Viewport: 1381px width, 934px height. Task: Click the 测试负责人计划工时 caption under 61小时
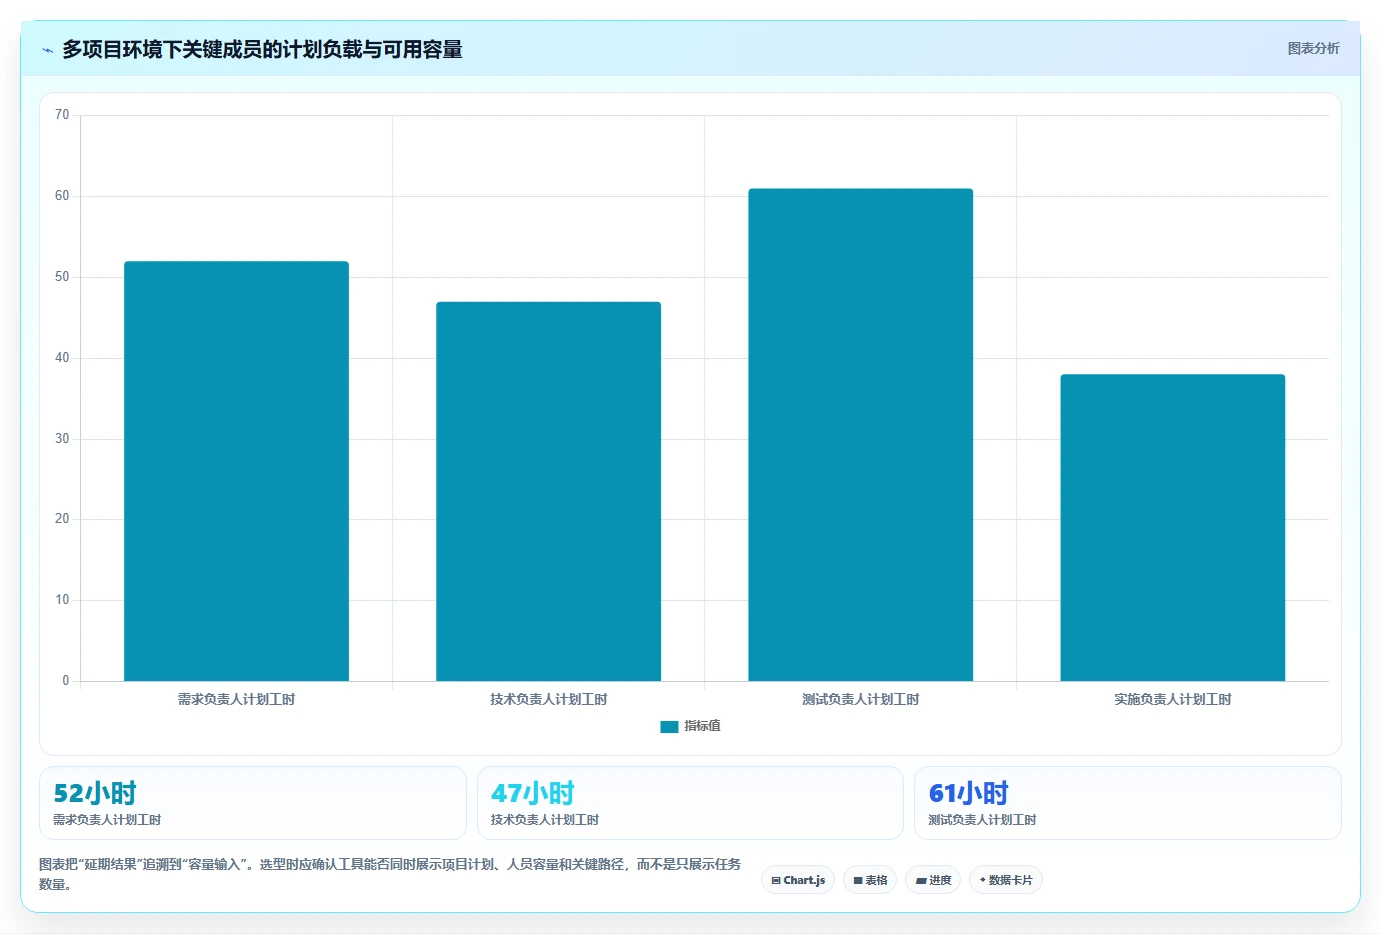coord(982,820)
